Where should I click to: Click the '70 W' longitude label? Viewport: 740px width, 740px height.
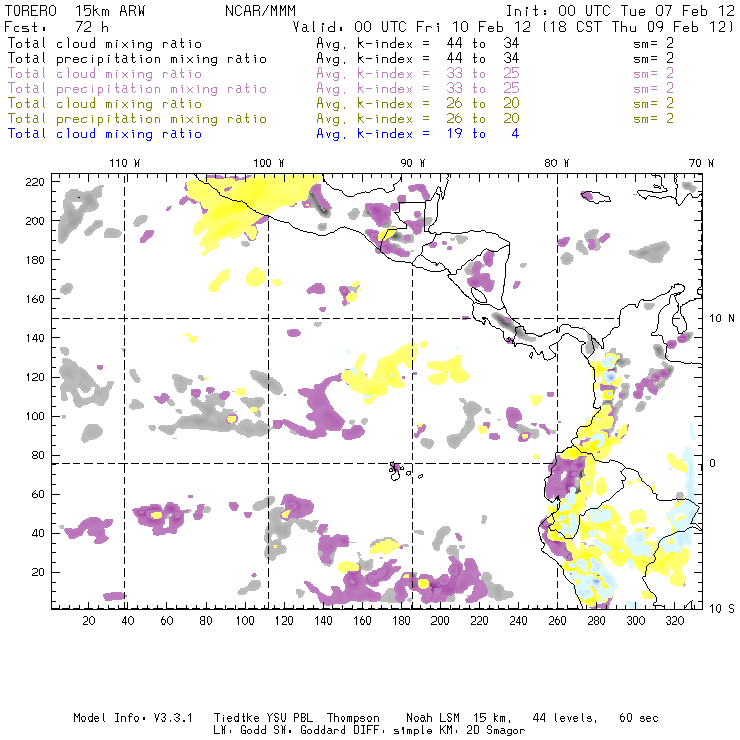point(701,163)
